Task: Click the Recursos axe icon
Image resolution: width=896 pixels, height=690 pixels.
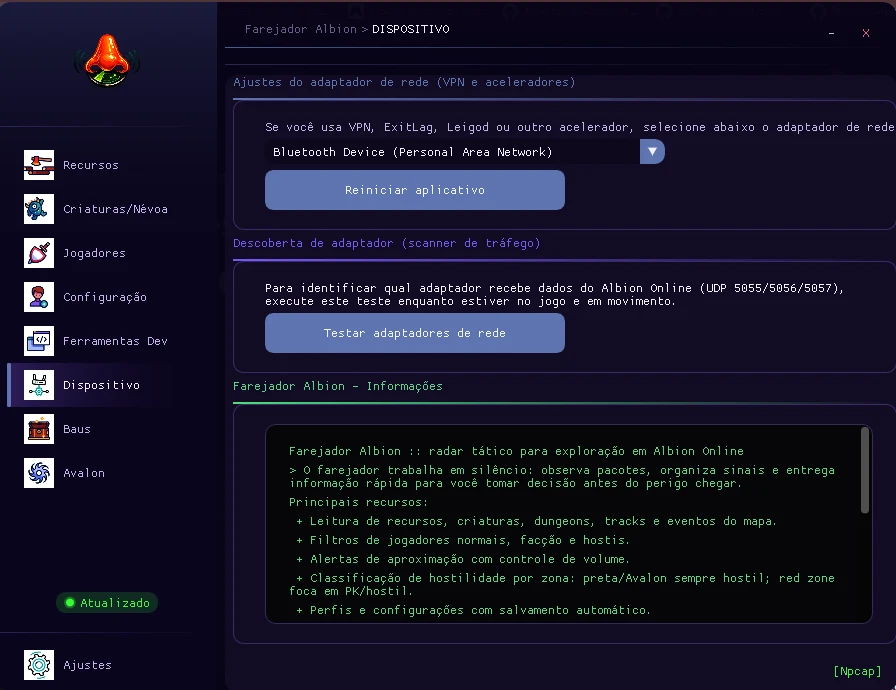Action: coord(39,165)
